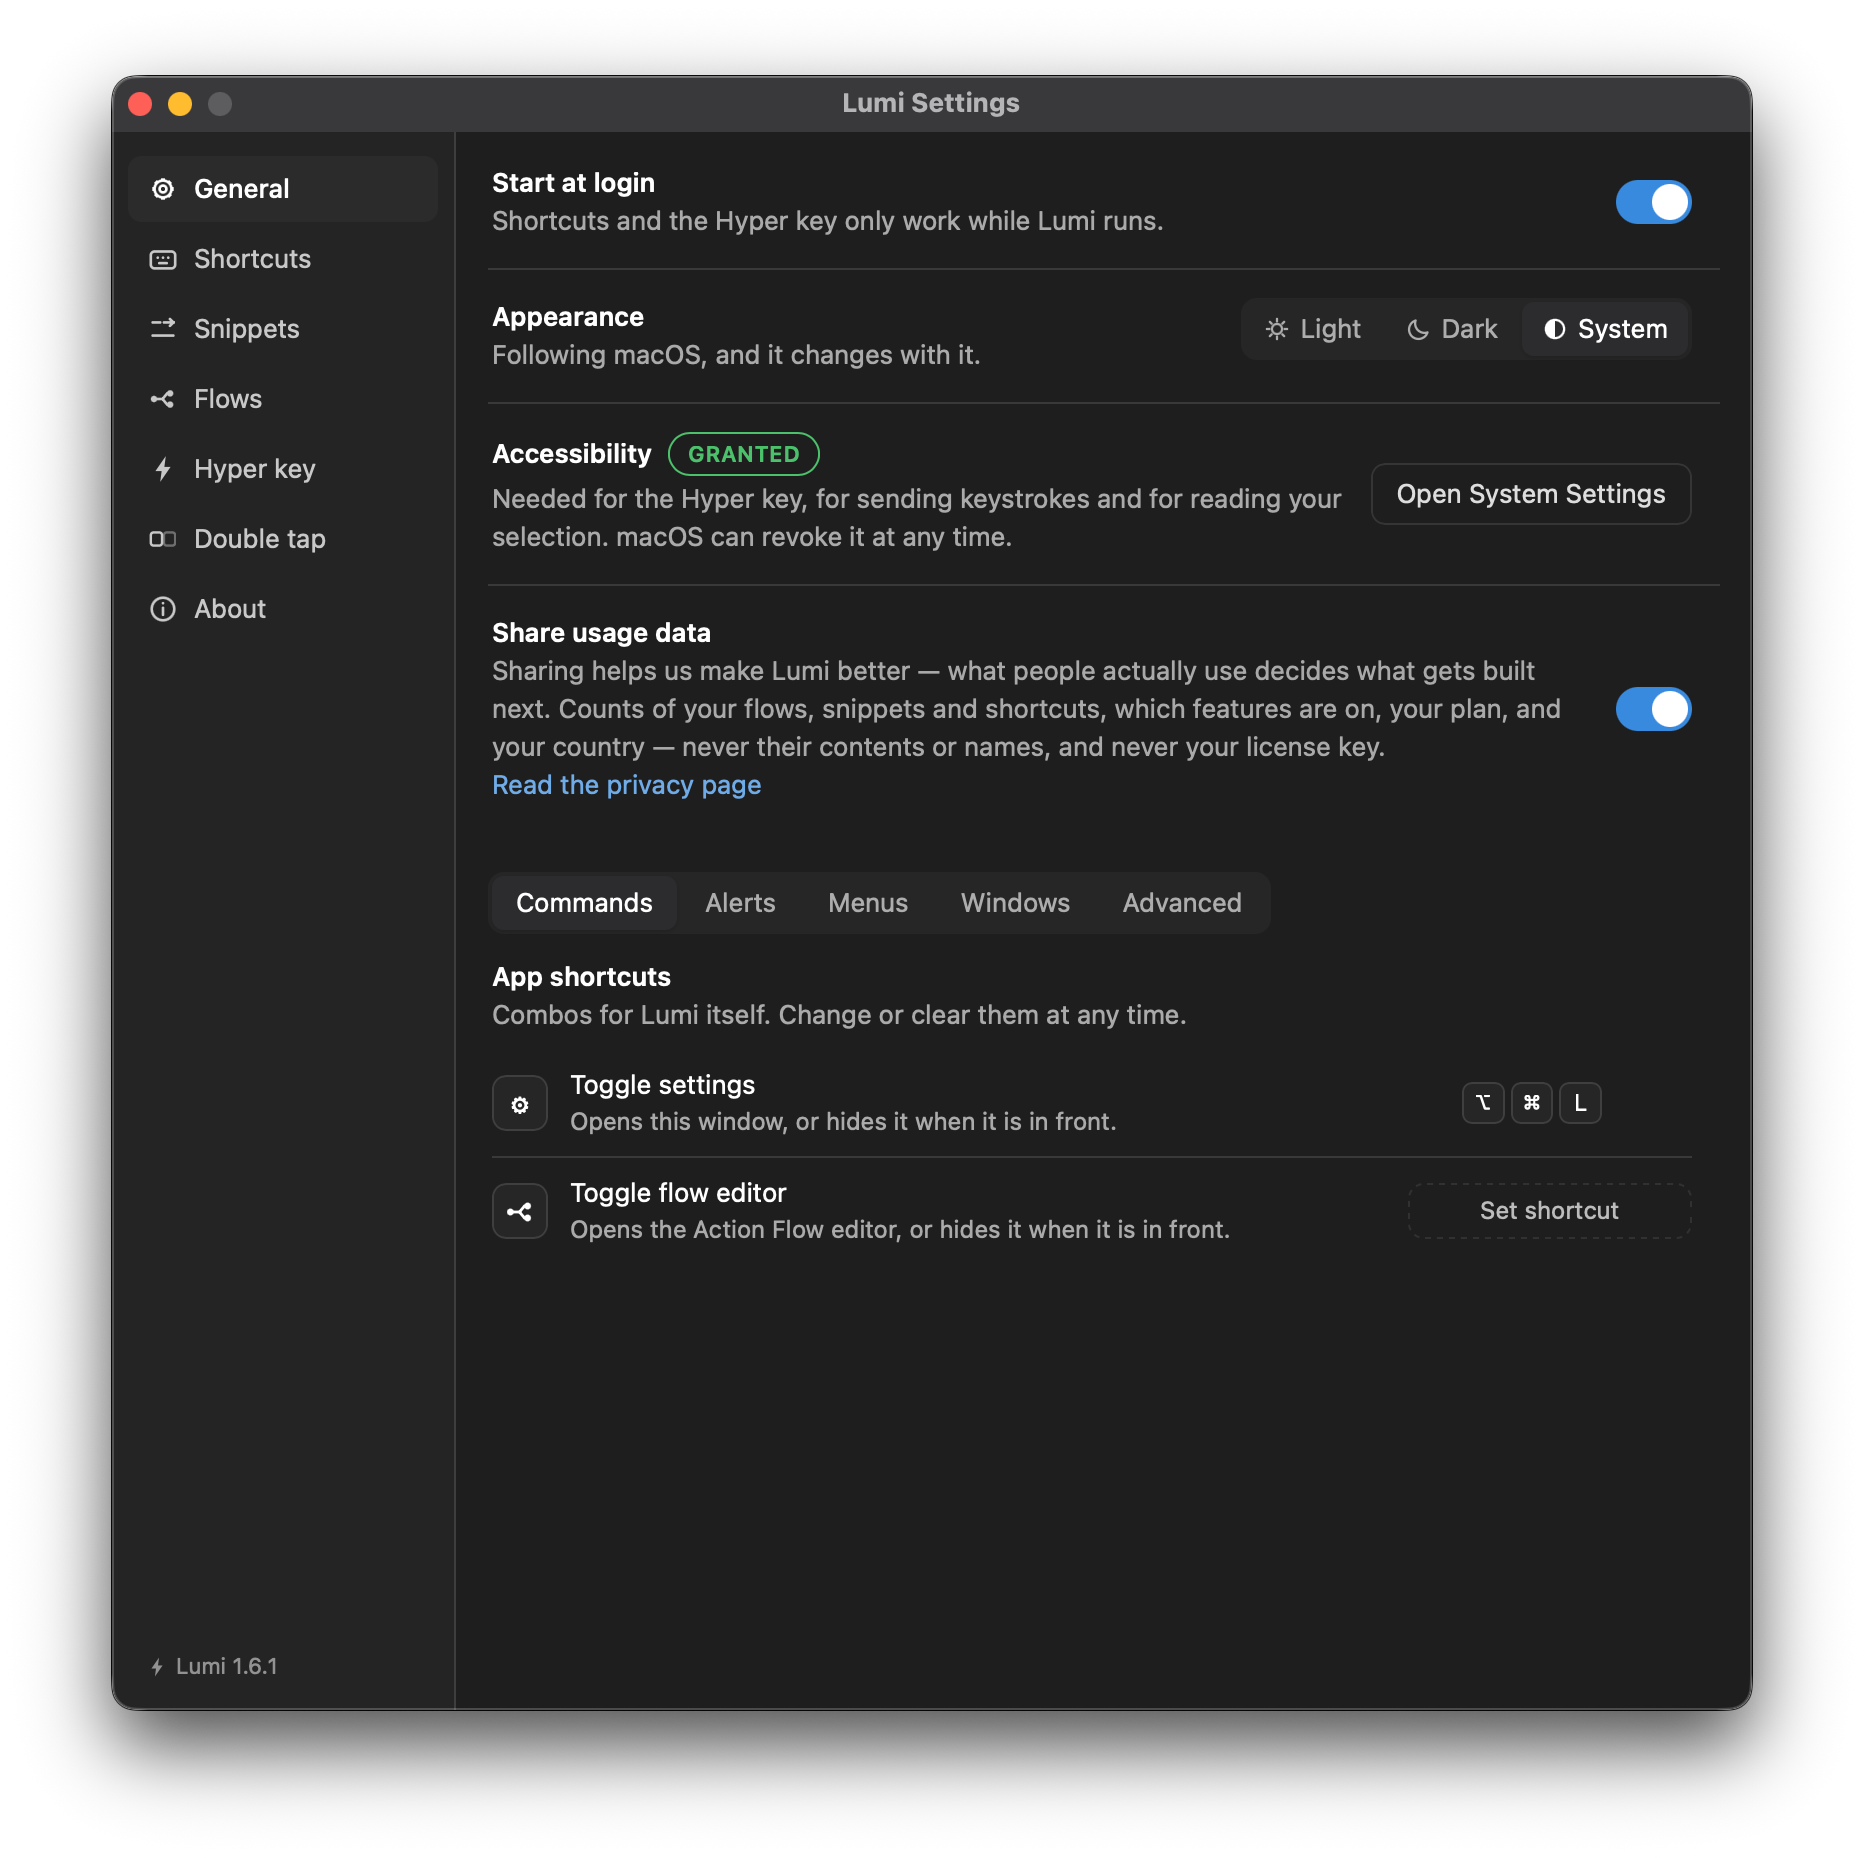Viewport: 1864px width, 1858px height.
Task: Click the About info icon
Action: [163, 609]
